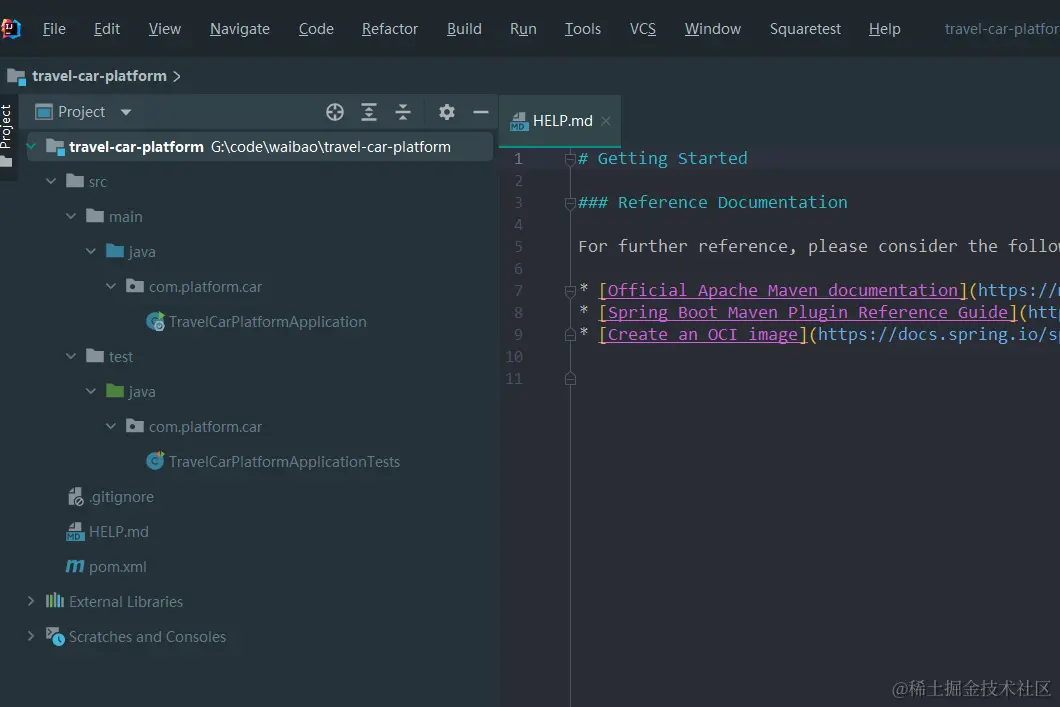Screen dimensions: 1060x707
Task: Click the blue java source folder icon under main
Action: click(x=115, y=251)
